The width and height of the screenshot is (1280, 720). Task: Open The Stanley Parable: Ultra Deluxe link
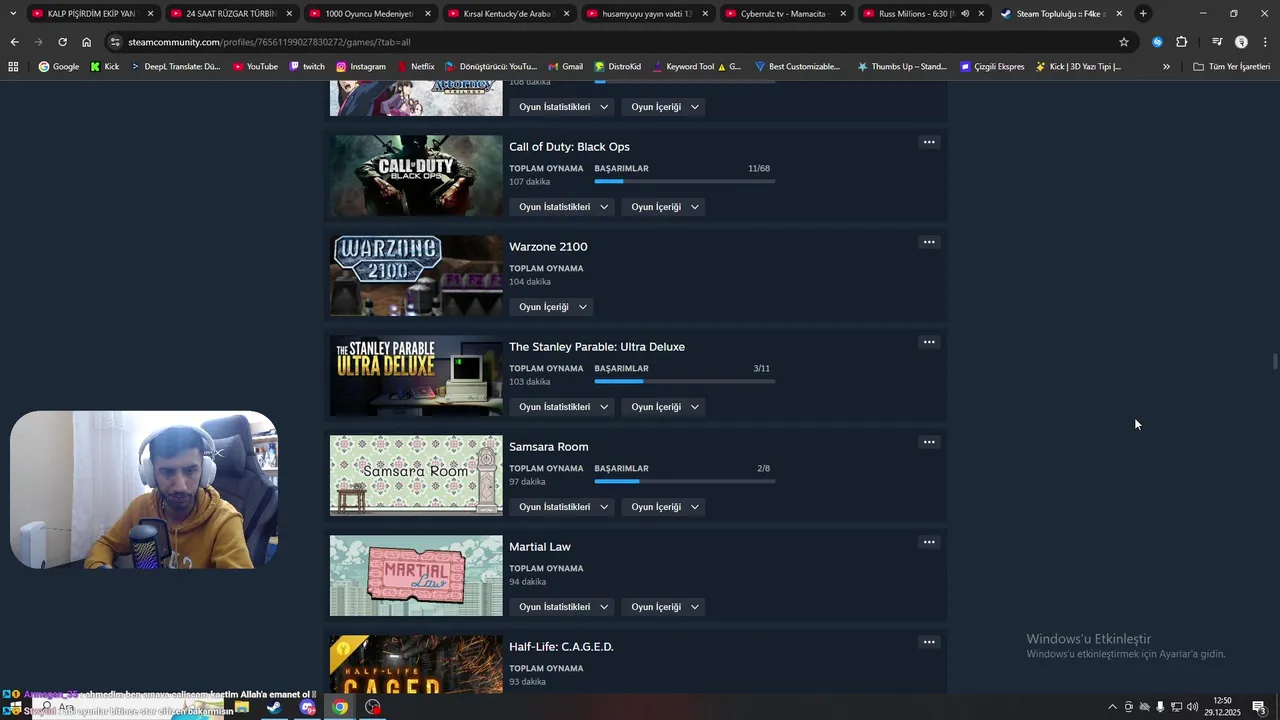coord(597,347)
